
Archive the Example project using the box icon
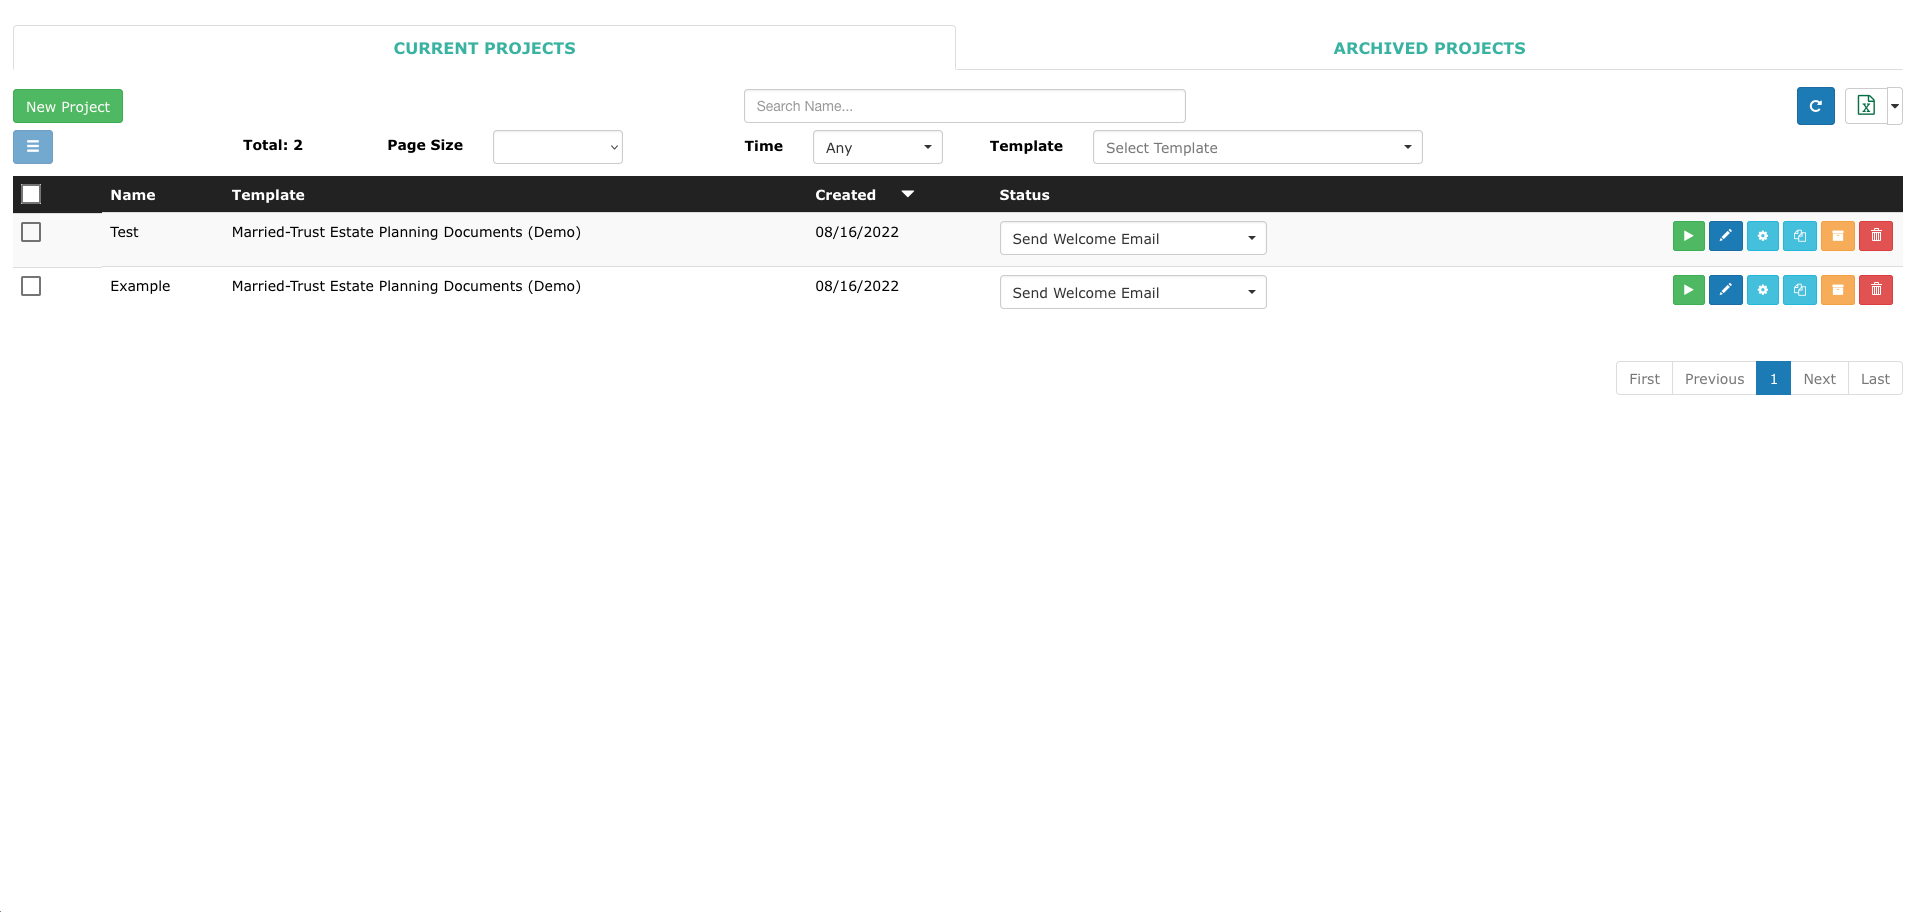pos(1837,290)
